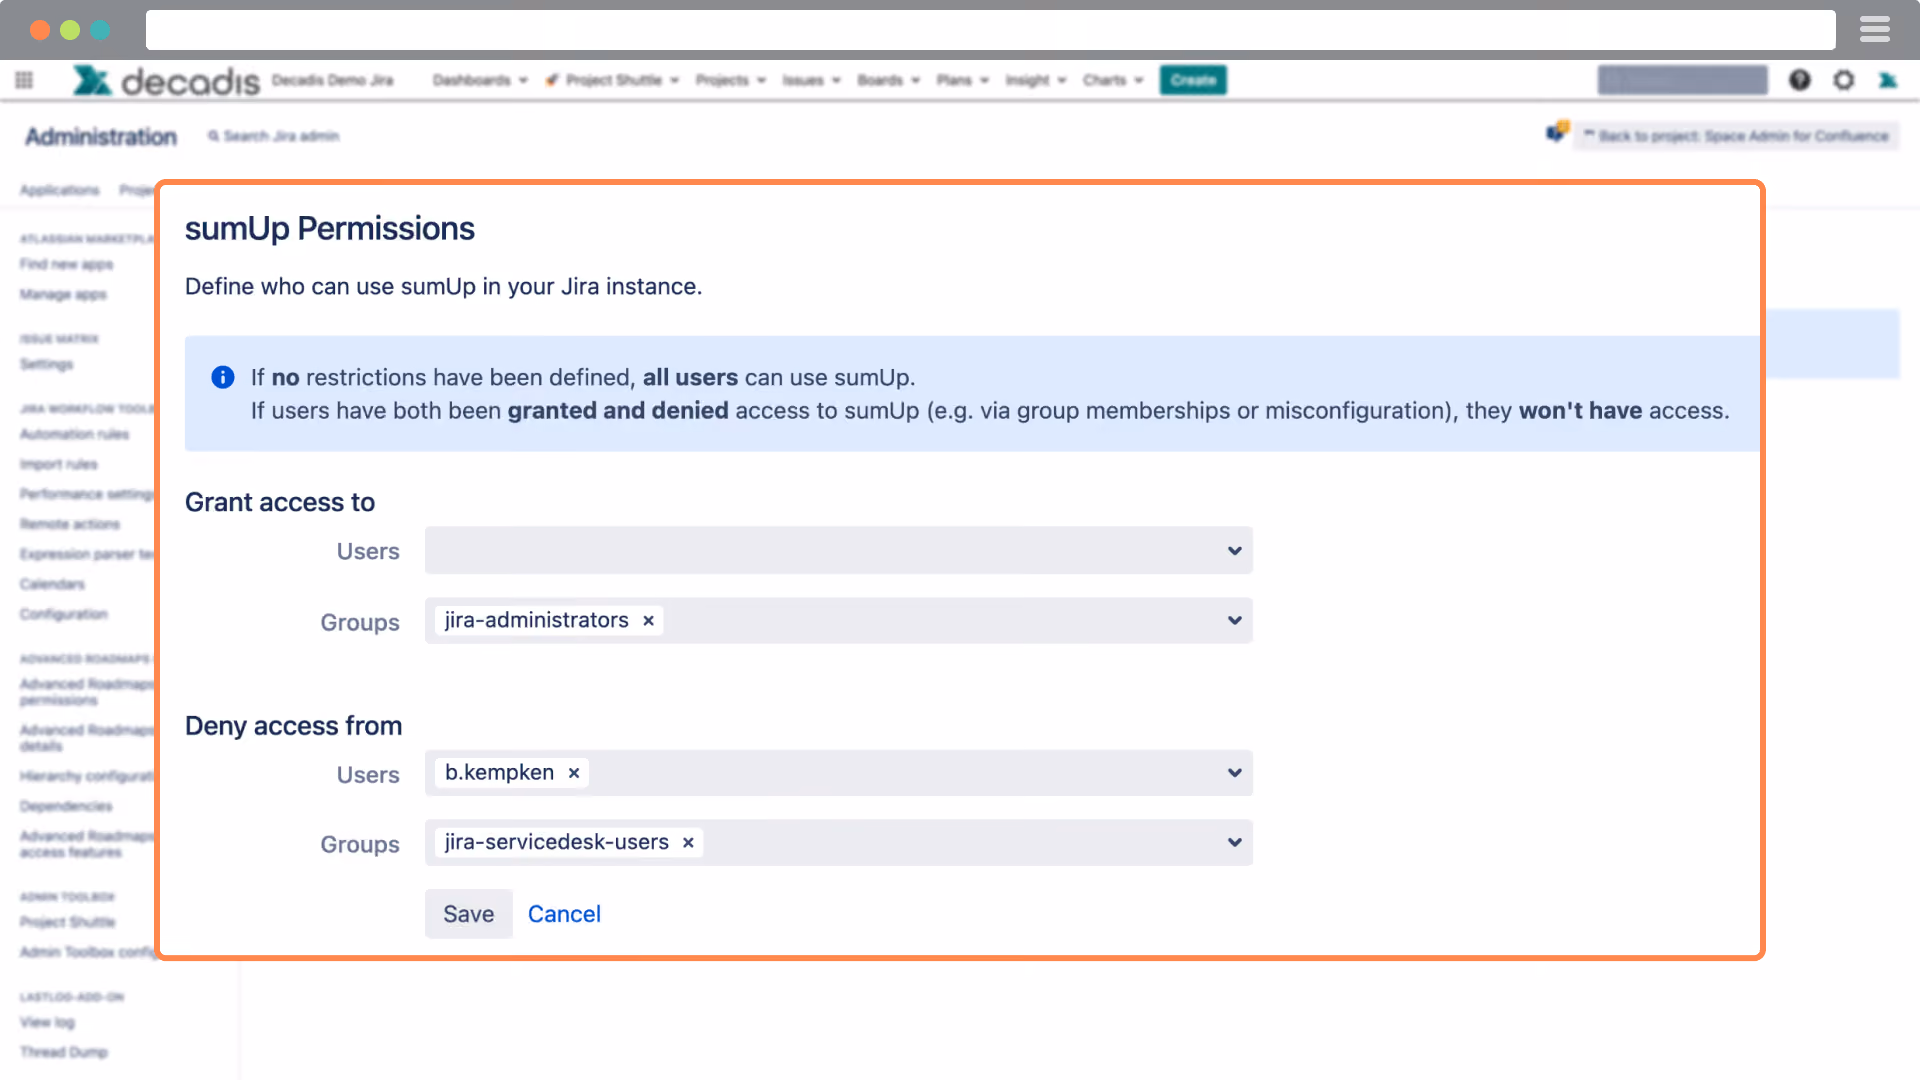1920x1080 pixels.
Task: Open Find new apps in sidebar
Action: 66,264
